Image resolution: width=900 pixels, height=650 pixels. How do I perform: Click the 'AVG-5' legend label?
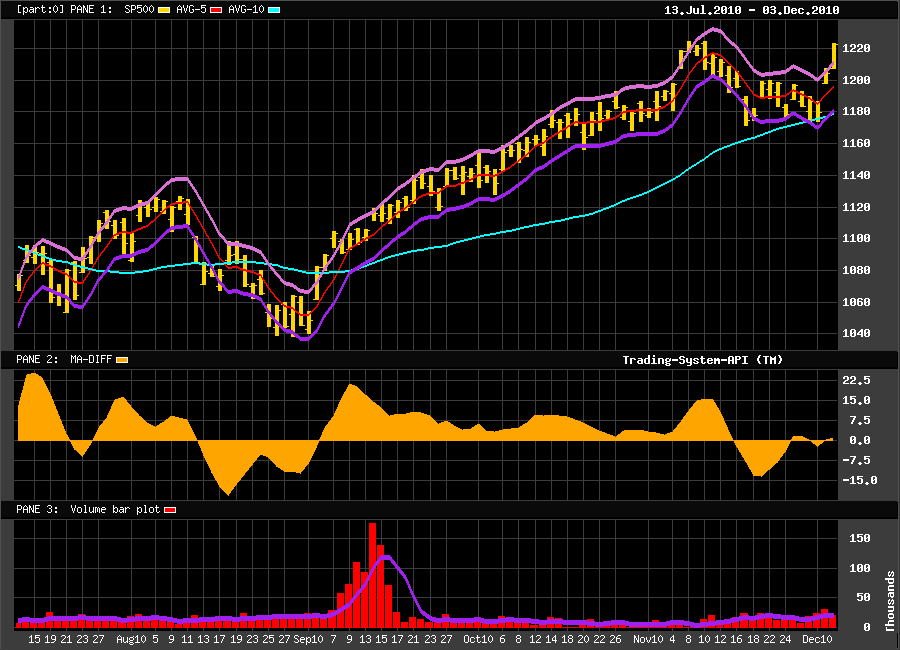pyautogui.click(x=191, y=10)
